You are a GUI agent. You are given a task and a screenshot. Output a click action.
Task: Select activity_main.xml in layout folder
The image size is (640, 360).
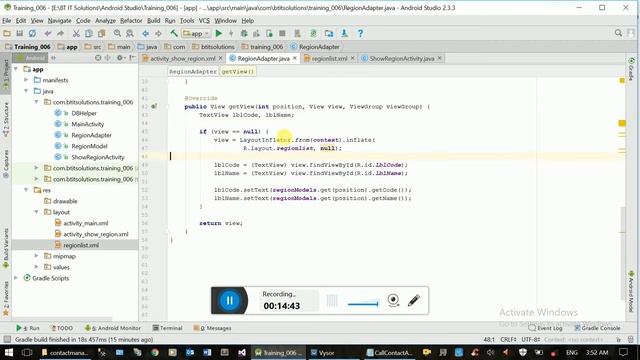(x=85, y=223)
